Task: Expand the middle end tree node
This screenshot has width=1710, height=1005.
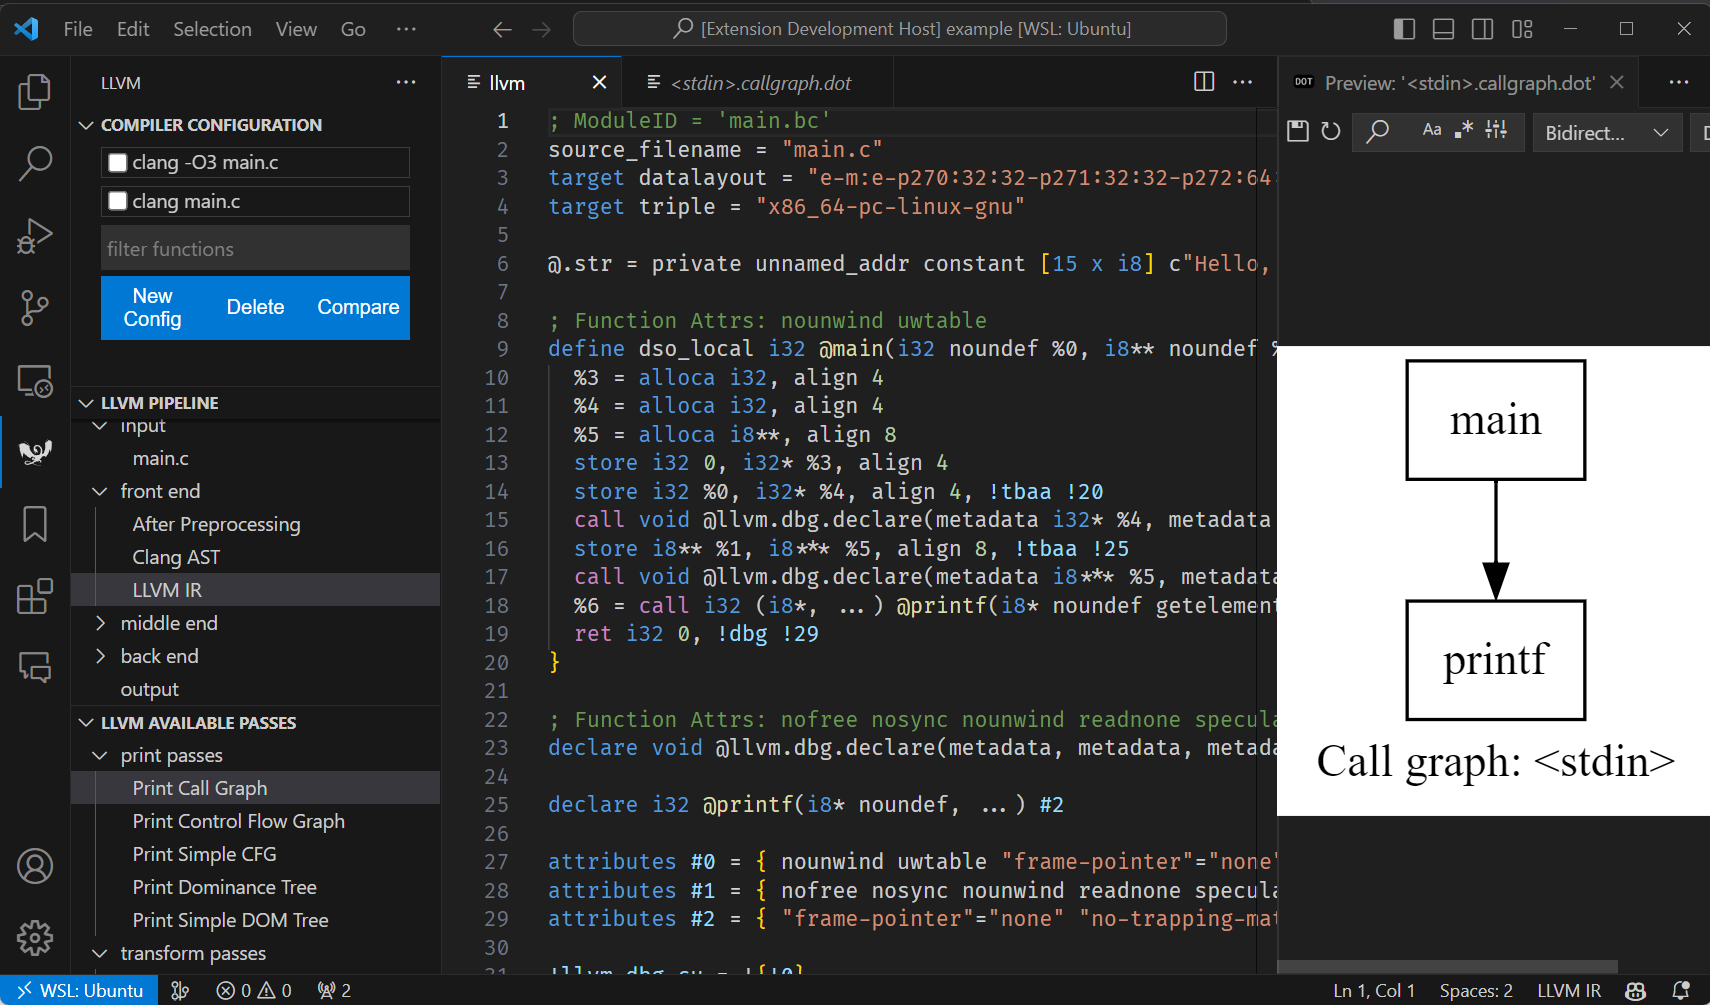Action: coord(100,623)
